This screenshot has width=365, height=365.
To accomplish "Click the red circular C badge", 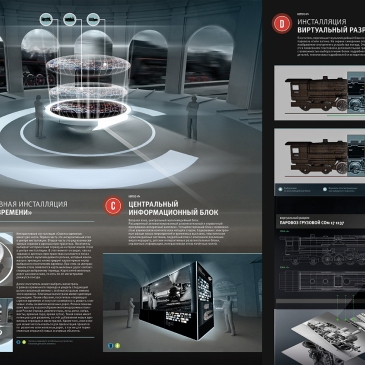I will (x=113, y=205).
